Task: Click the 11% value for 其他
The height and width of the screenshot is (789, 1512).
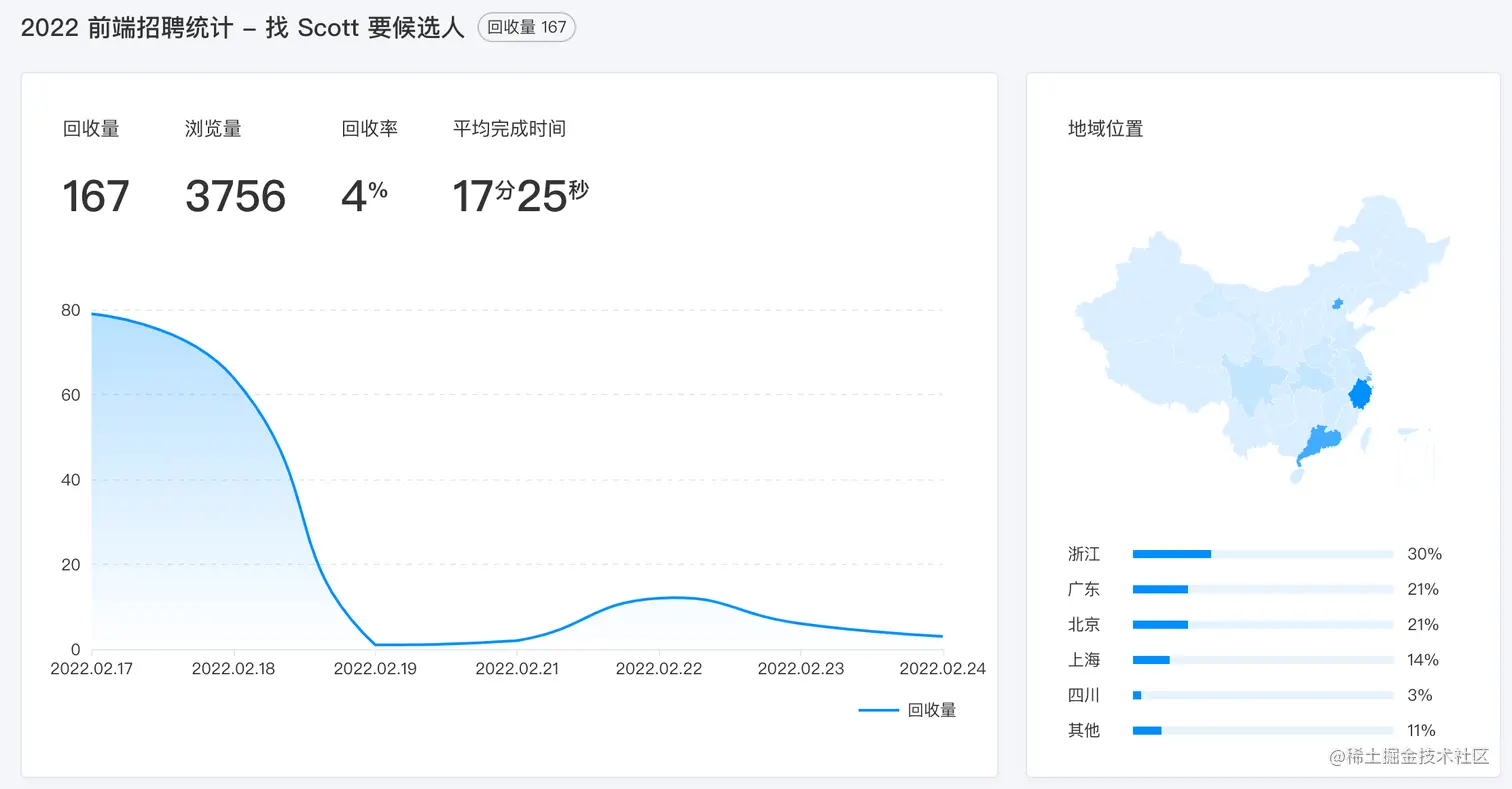Action: [1422, 730]
